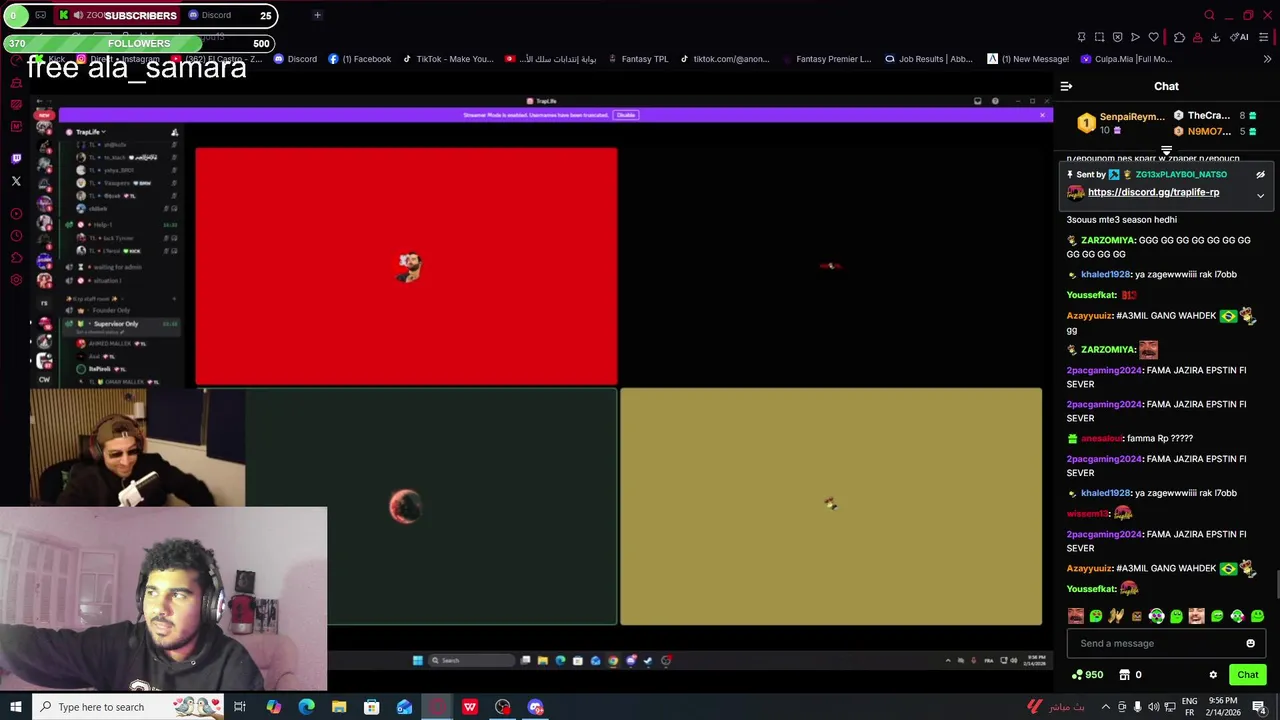This screenshot has height=720, width=1280.
Task: Click the player play-arrow icon in toolbar
Action: tap(1135, 37)
